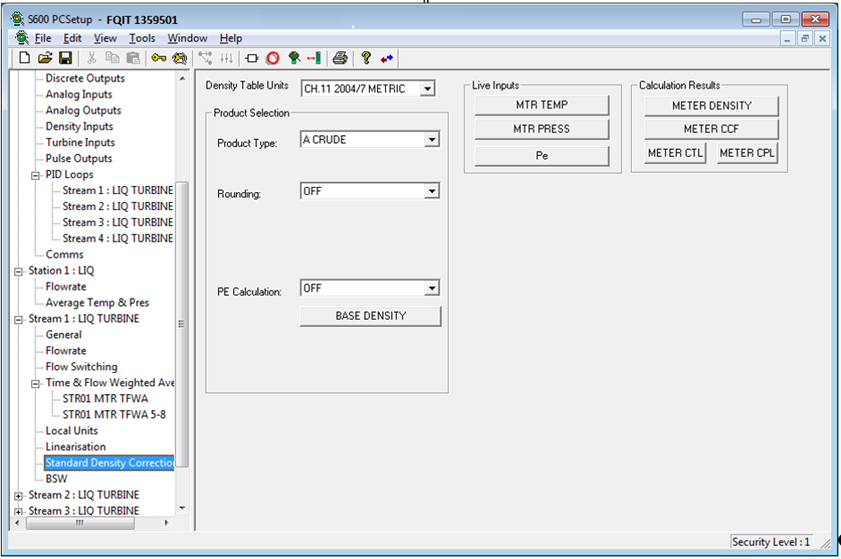Click the Save floppy disk icon
Image resolution: width=841 pixels, height=559 pixels.
(65, 58)
